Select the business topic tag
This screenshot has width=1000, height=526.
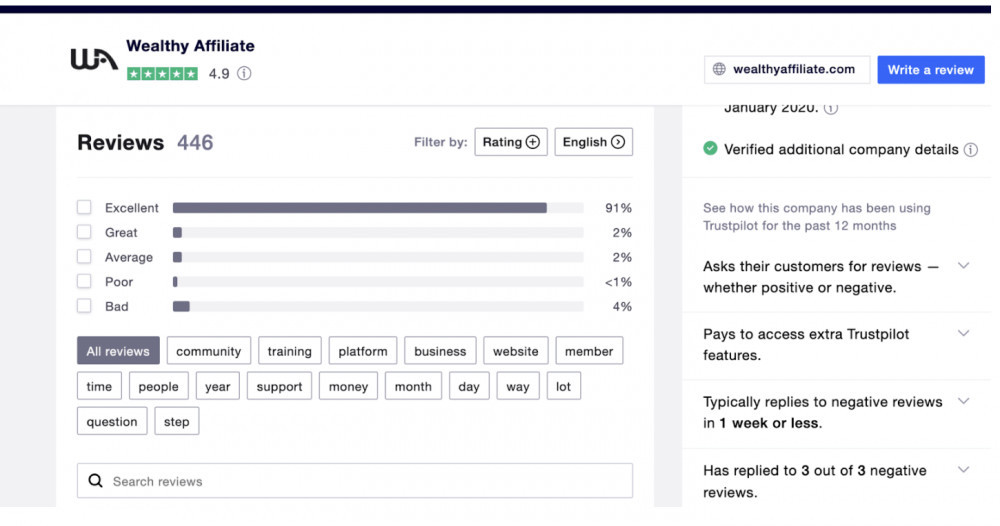(440, 351)
